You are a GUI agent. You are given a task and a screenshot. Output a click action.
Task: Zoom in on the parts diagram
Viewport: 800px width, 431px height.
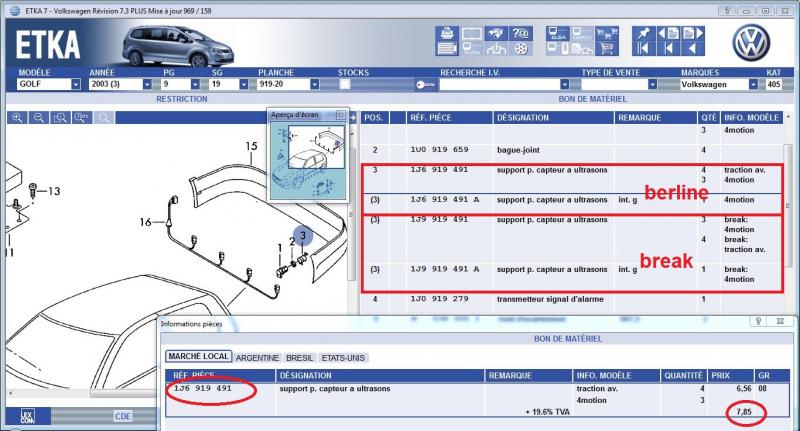[x=17, y=118]
